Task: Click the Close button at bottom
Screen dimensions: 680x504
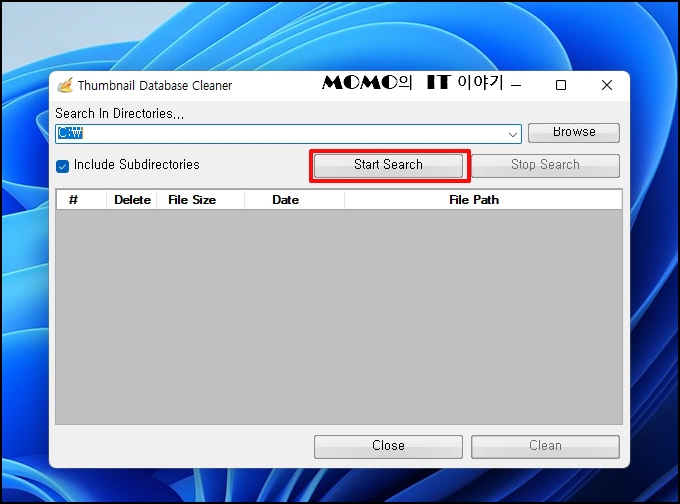Action: pos(389,446)
